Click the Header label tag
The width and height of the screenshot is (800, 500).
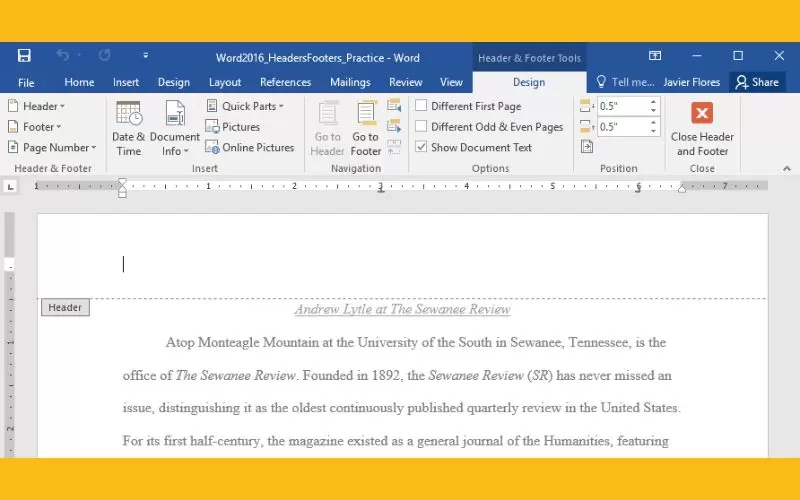click(65, 307)
